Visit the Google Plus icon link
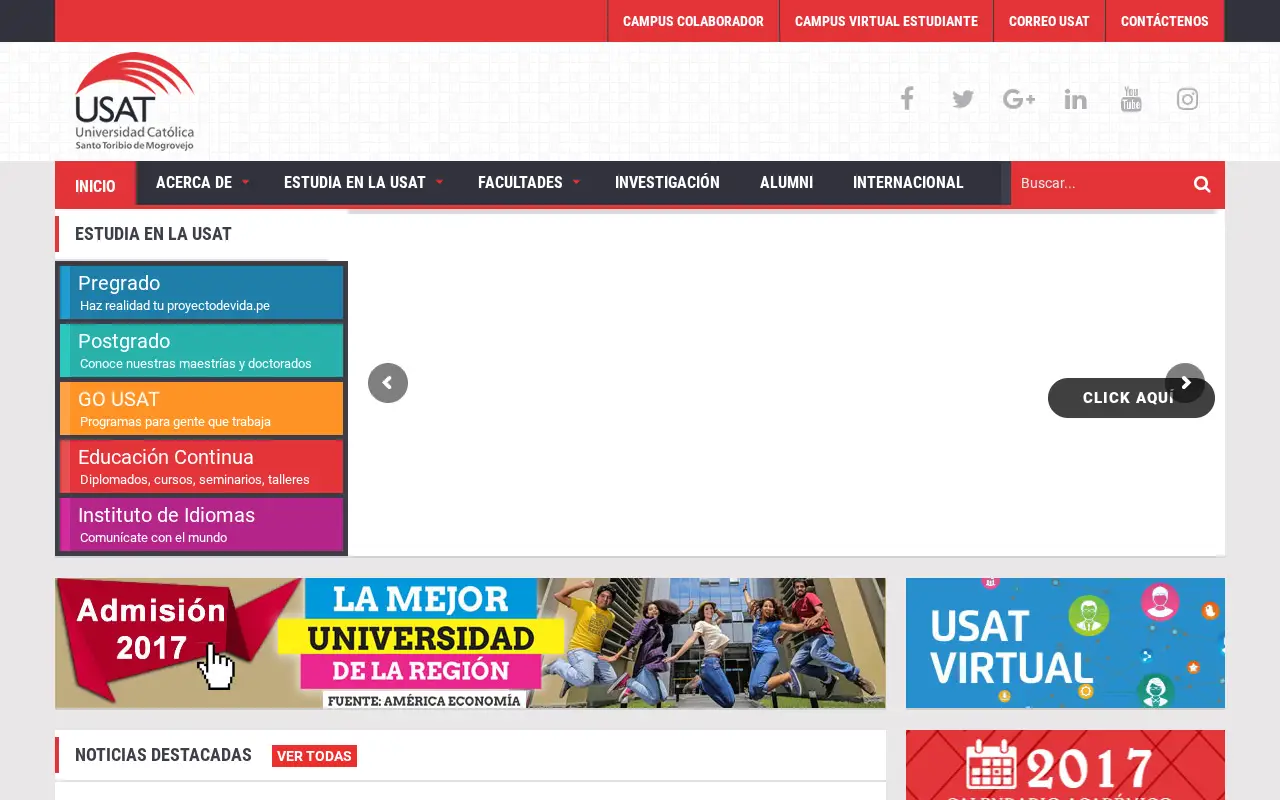This screenshot has width=1280, height=800. pos(1019,99)
